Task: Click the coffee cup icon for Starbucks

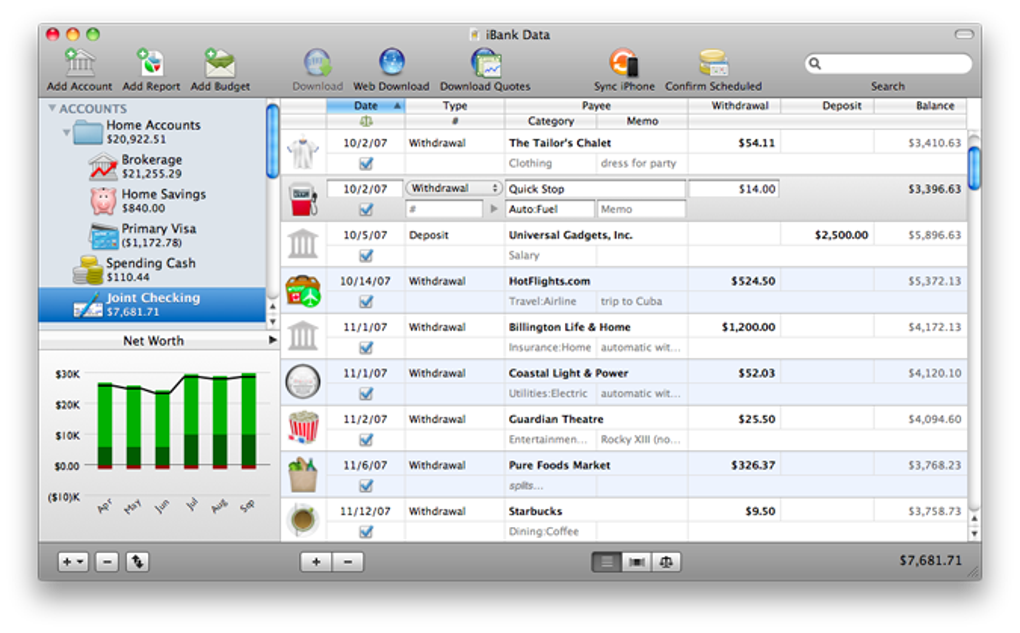Action: tap(302, 520)
